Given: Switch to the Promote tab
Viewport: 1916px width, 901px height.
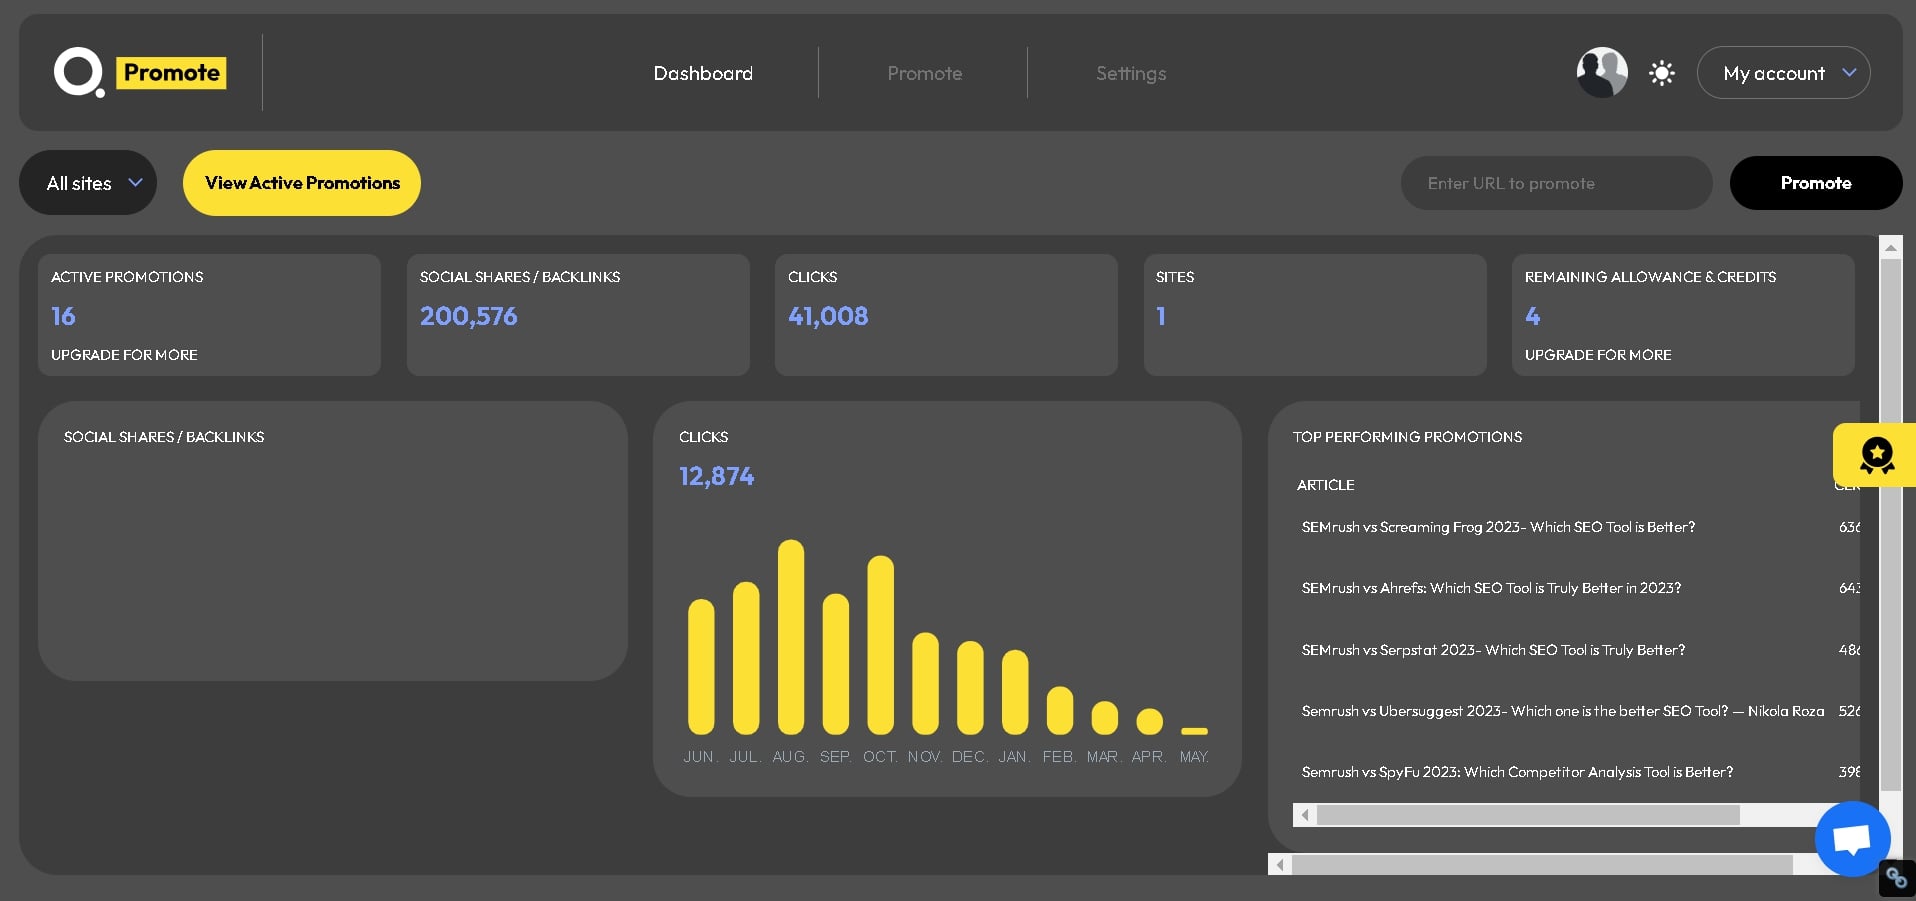Looking at the screenshot, I should click(924, 72).
